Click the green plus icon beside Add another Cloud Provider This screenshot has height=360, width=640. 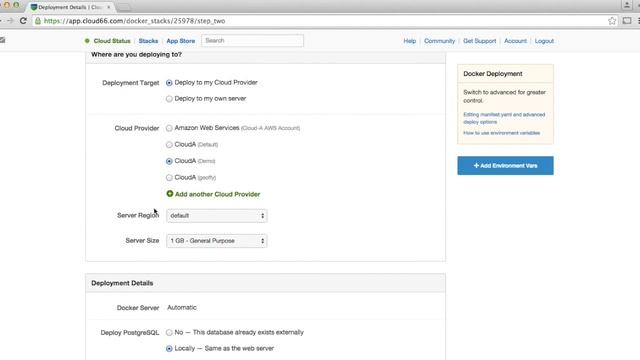point(170,194)
